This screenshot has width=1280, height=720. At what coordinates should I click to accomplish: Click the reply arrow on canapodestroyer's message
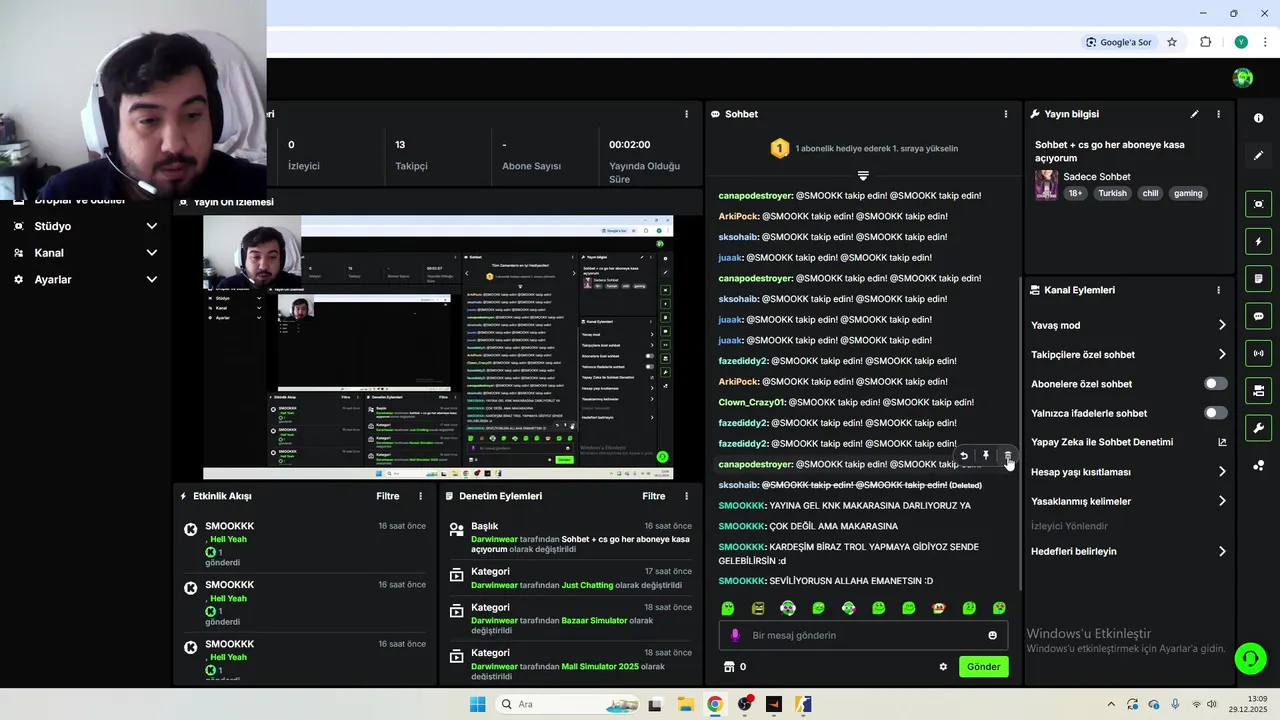point(964,456)
